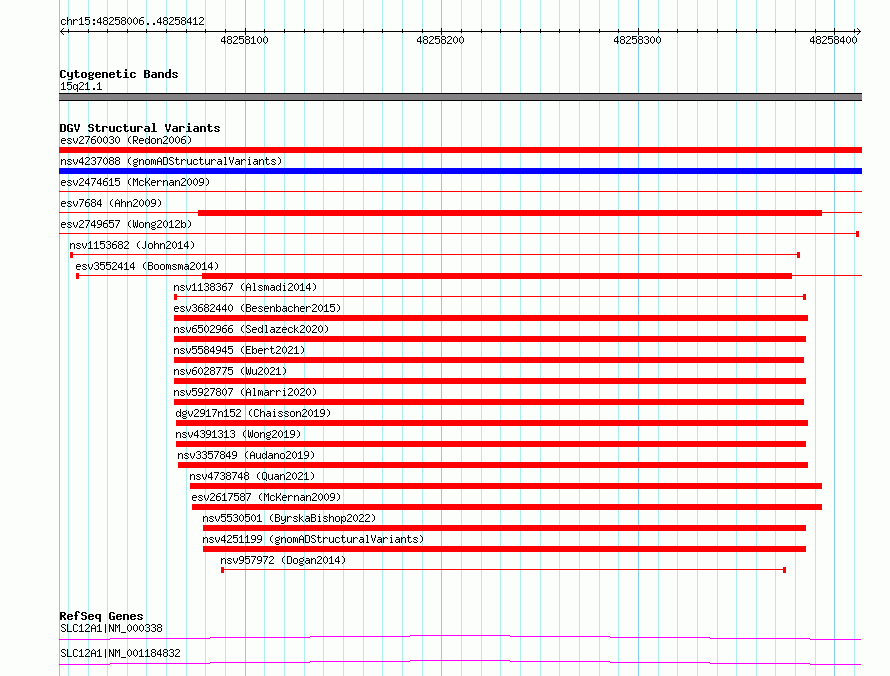Click the SLC12A1|NM_000338 gene label
Image resolution: width=890 pixels, height=676 pixels.
coord(111,628)
